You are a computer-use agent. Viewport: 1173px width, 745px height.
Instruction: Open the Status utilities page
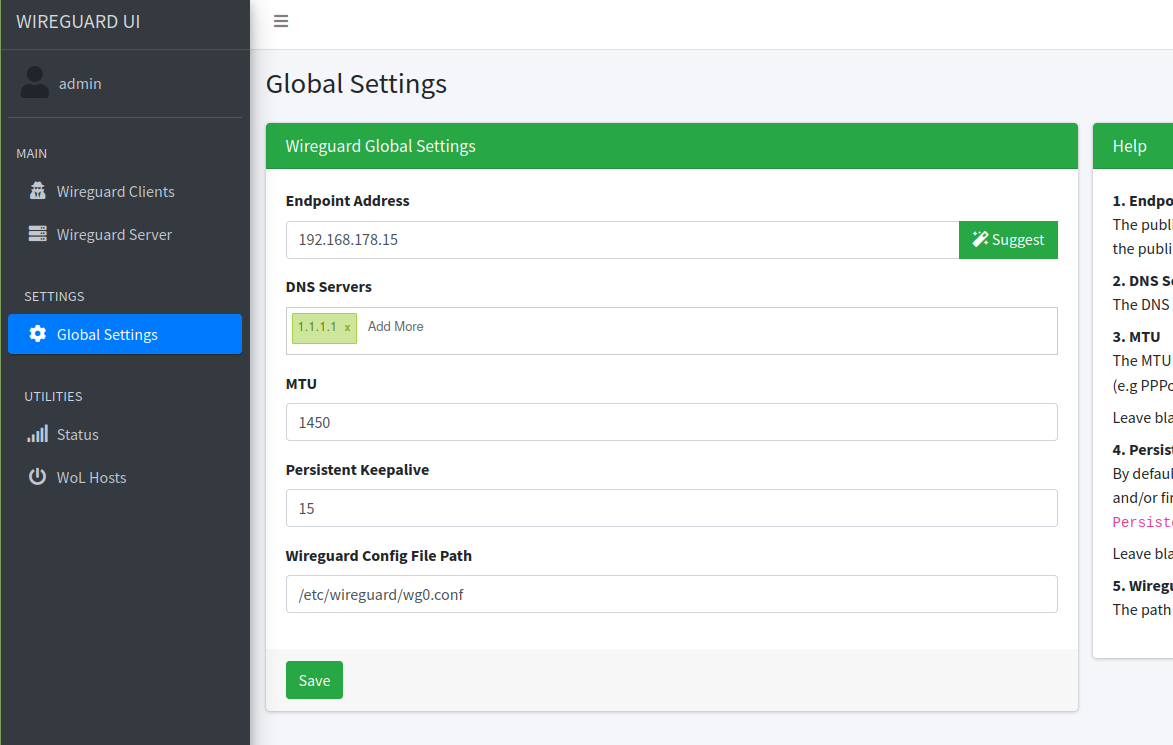click(78, 435)
